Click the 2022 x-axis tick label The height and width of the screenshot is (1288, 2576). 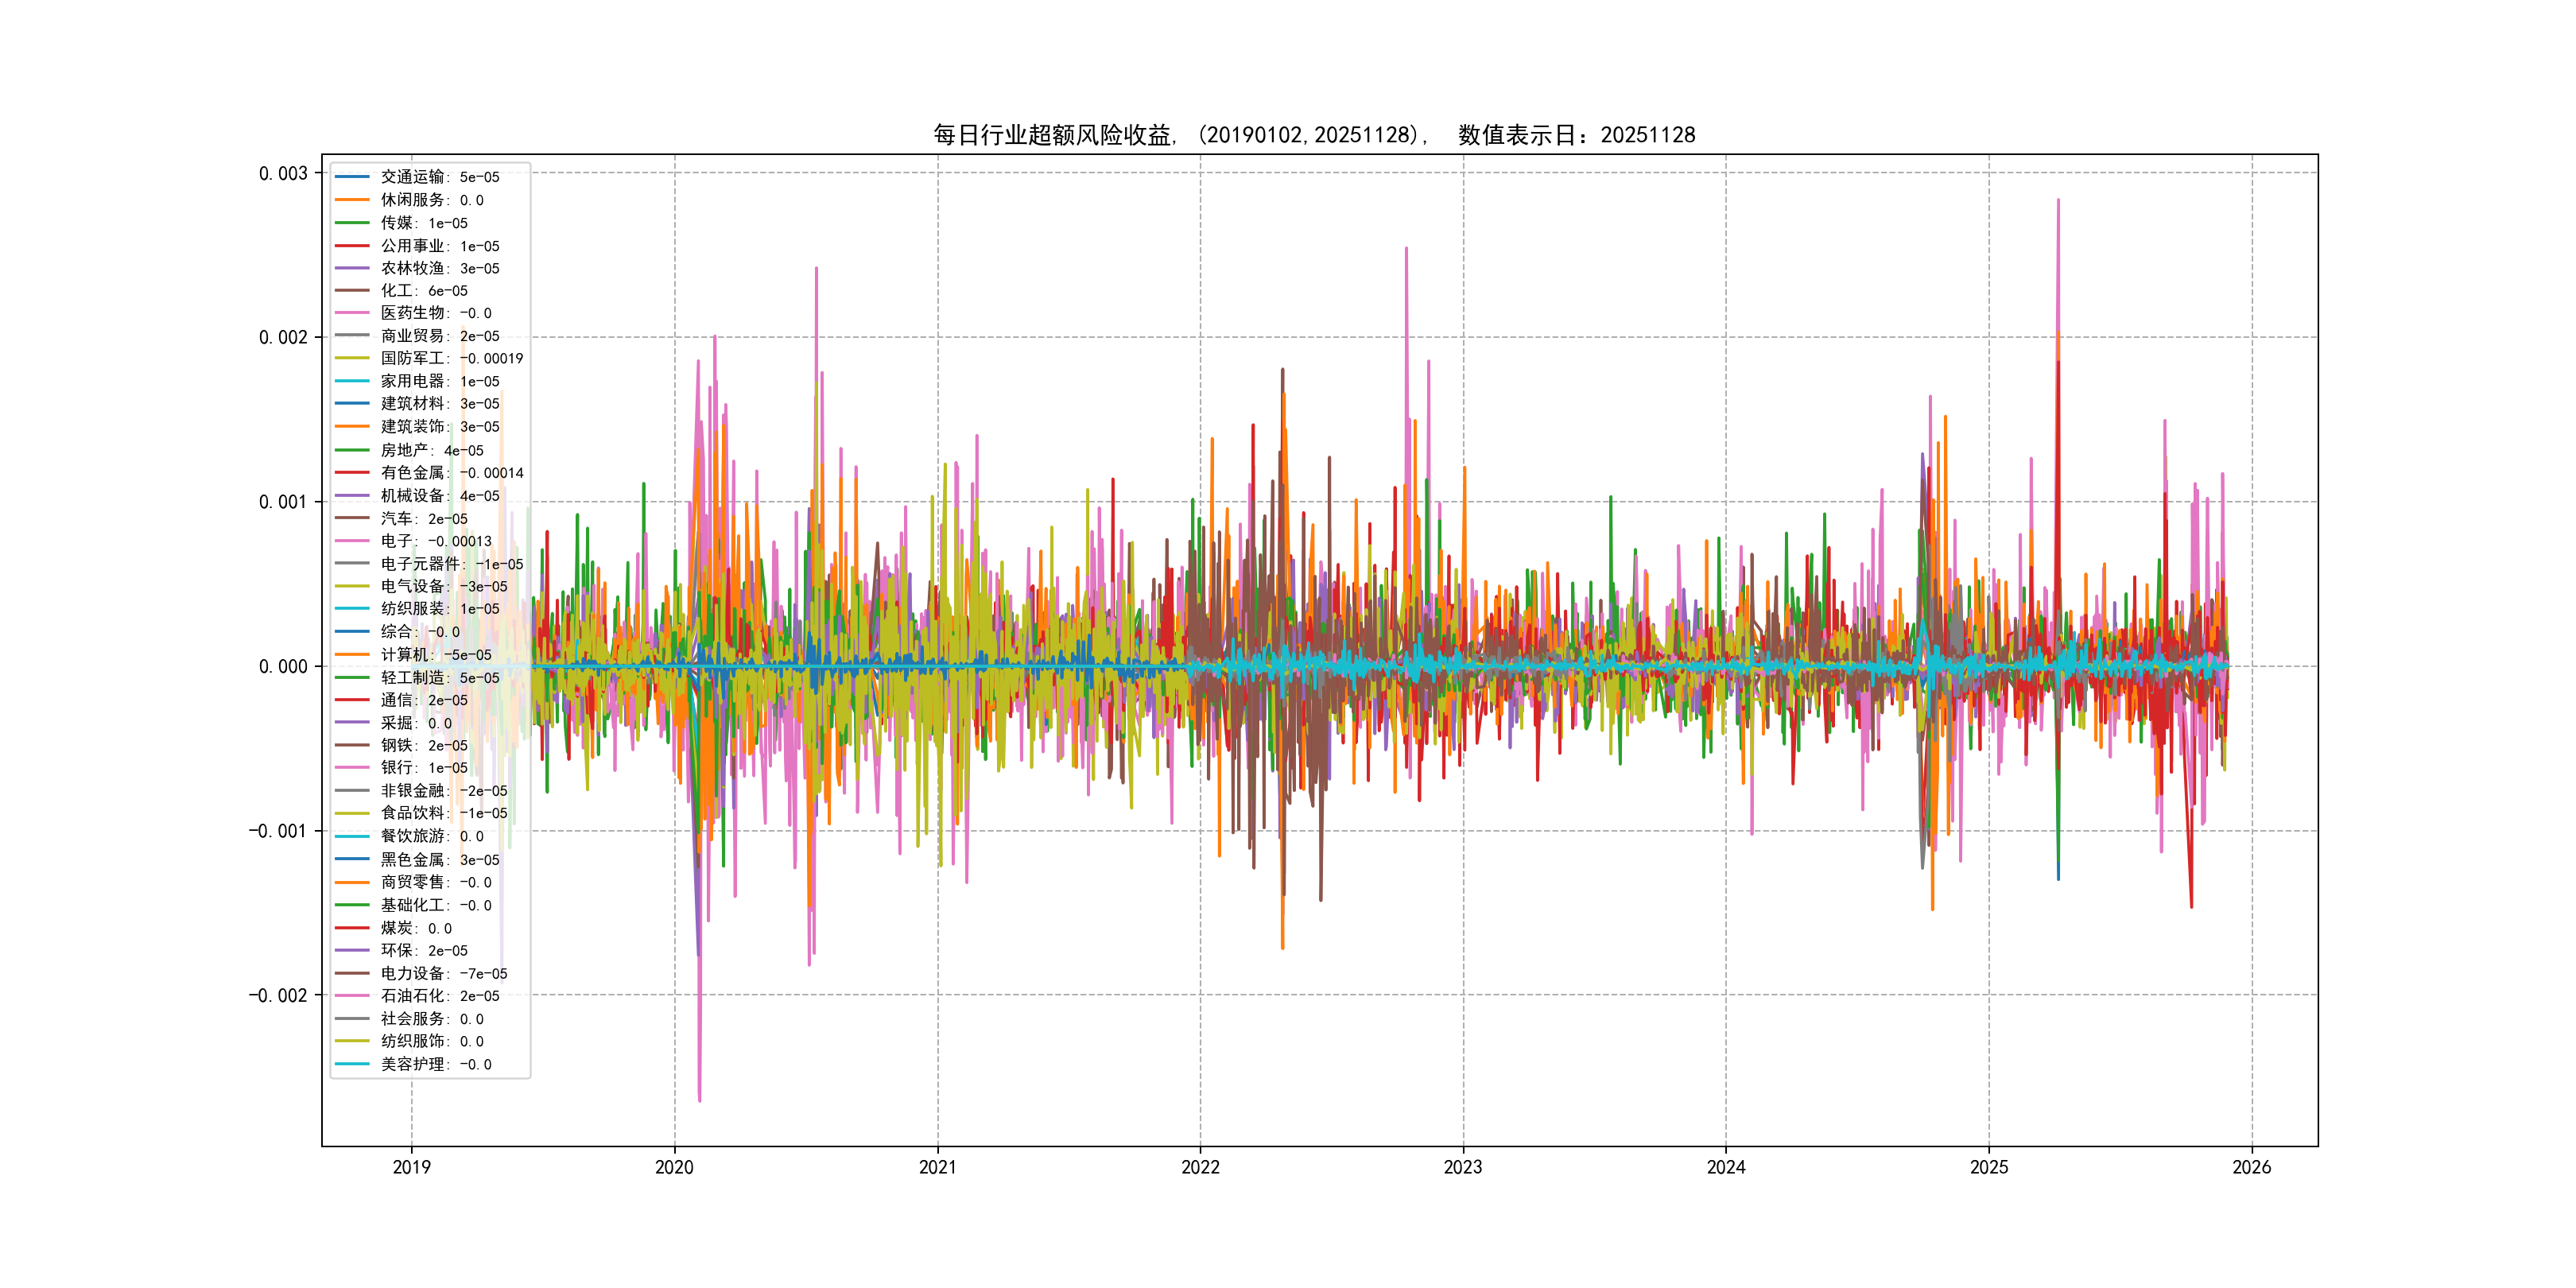[1200, 1167]
